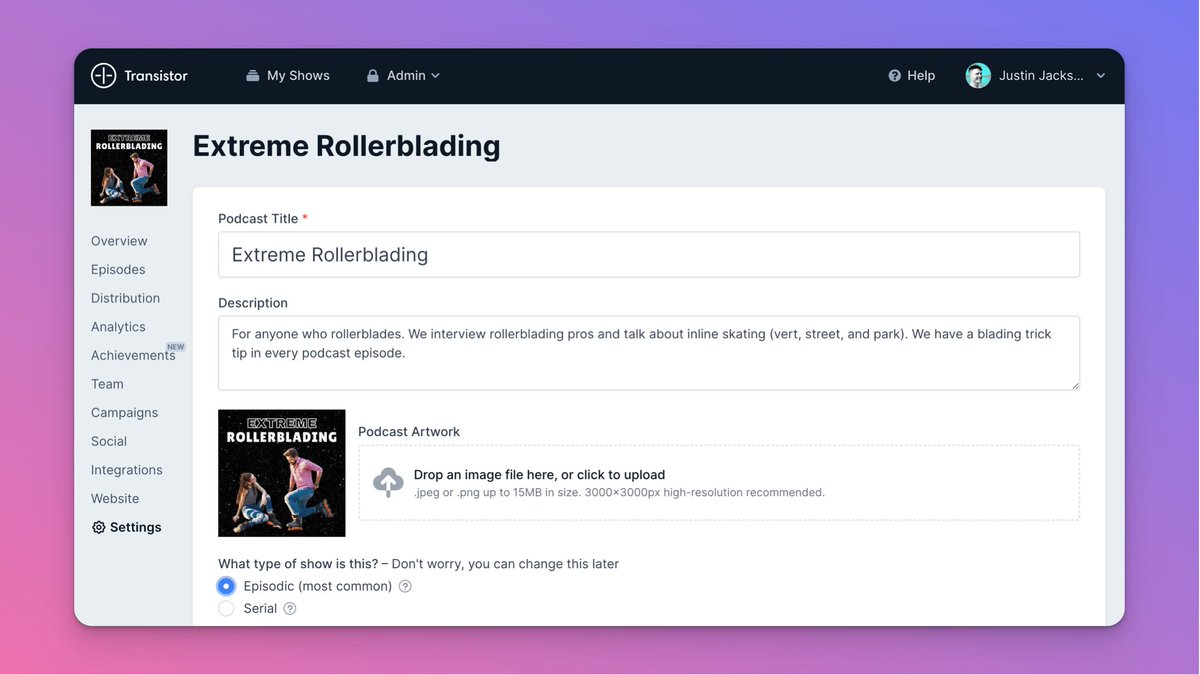Click the cloud upload icon
The image size is (1200, 675).
[388, 482]
